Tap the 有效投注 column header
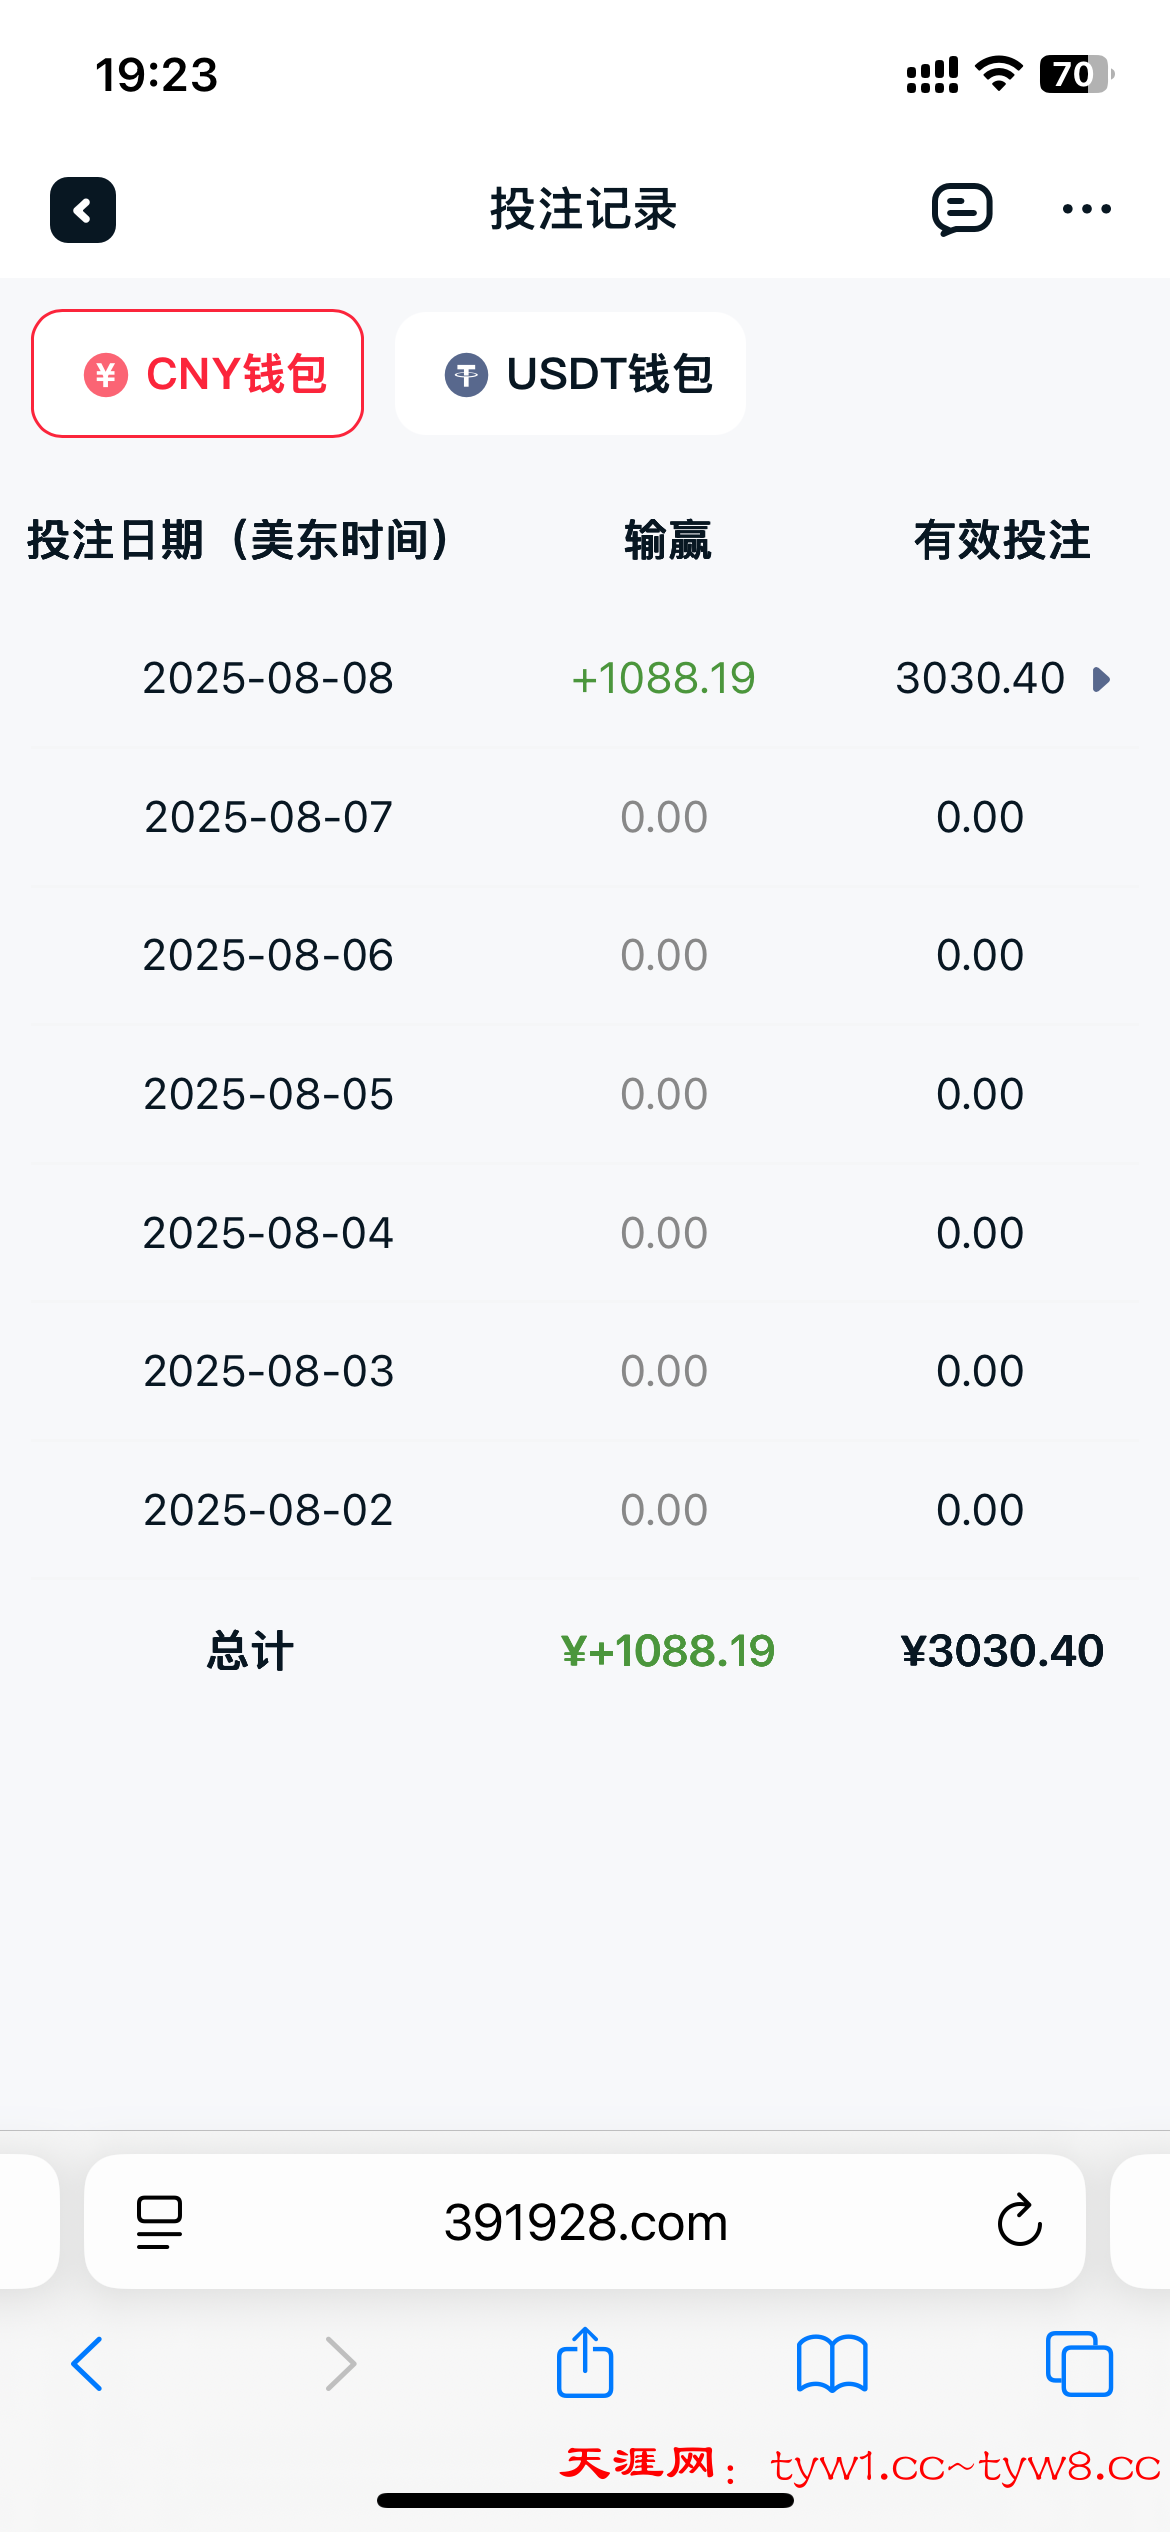Screen dimensions: 1170x2532 tap(1002, 541)
